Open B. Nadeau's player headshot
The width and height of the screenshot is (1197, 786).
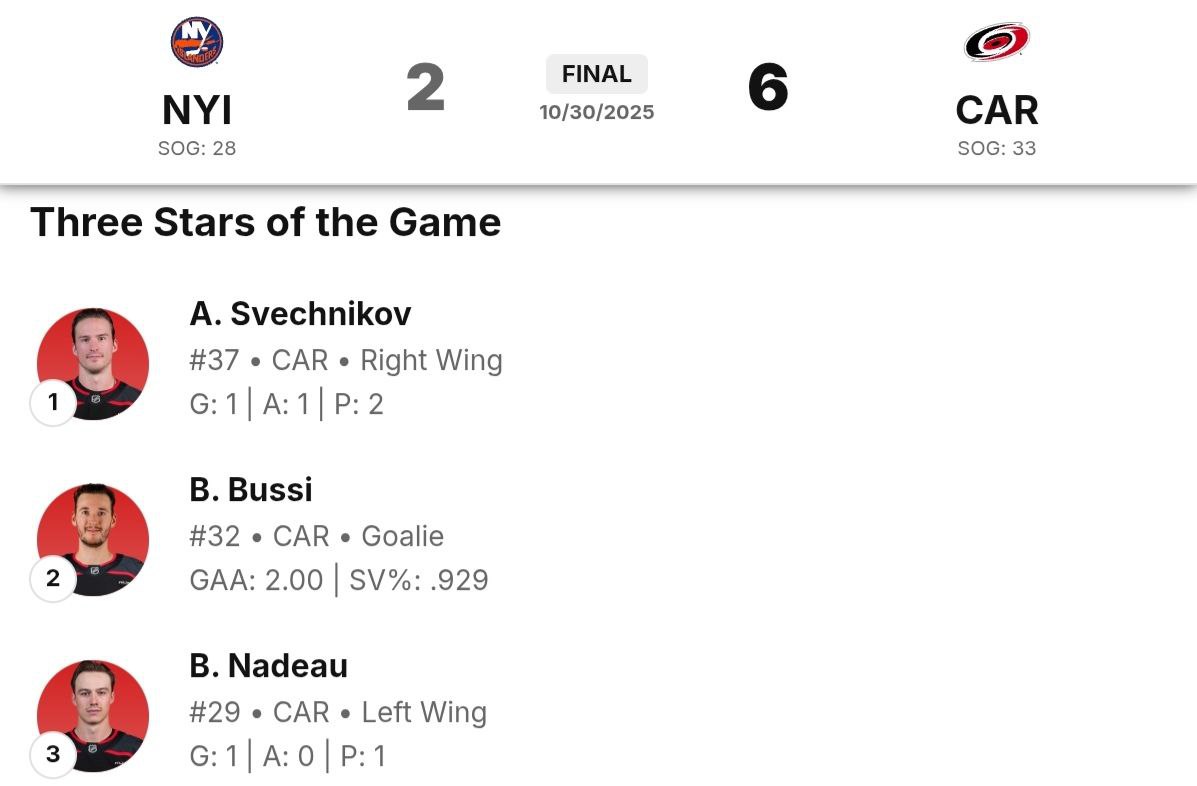point(93,715)
